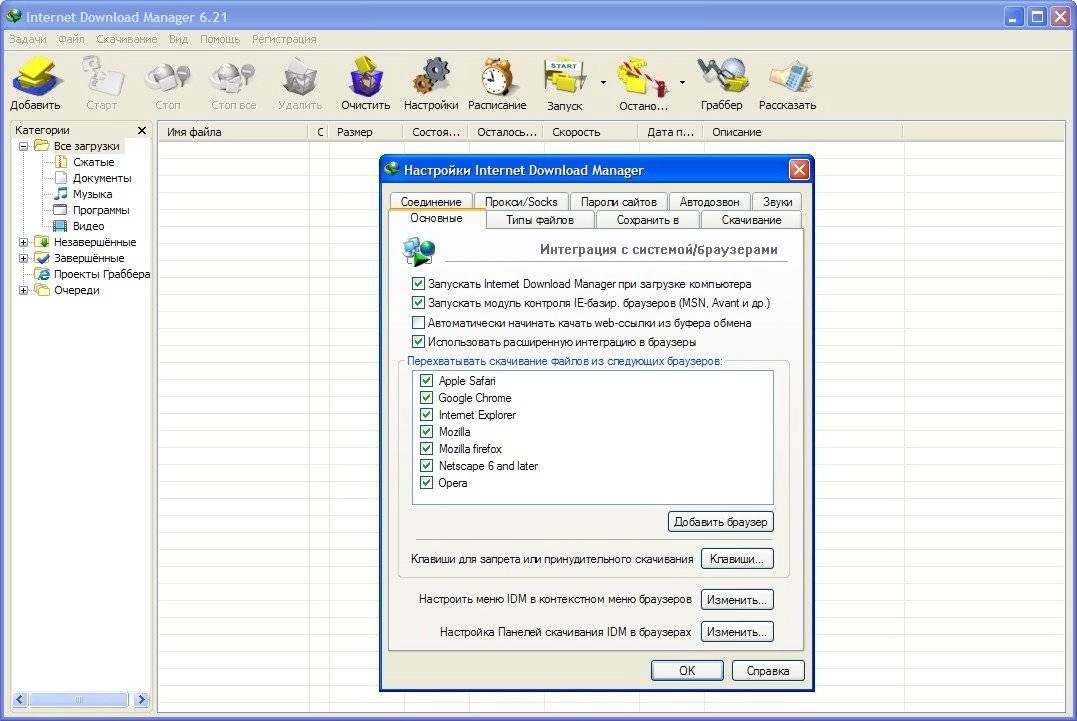Toggle the Opera checkbox
This screenshot has width=1077, height=721.
pos(427,483)
